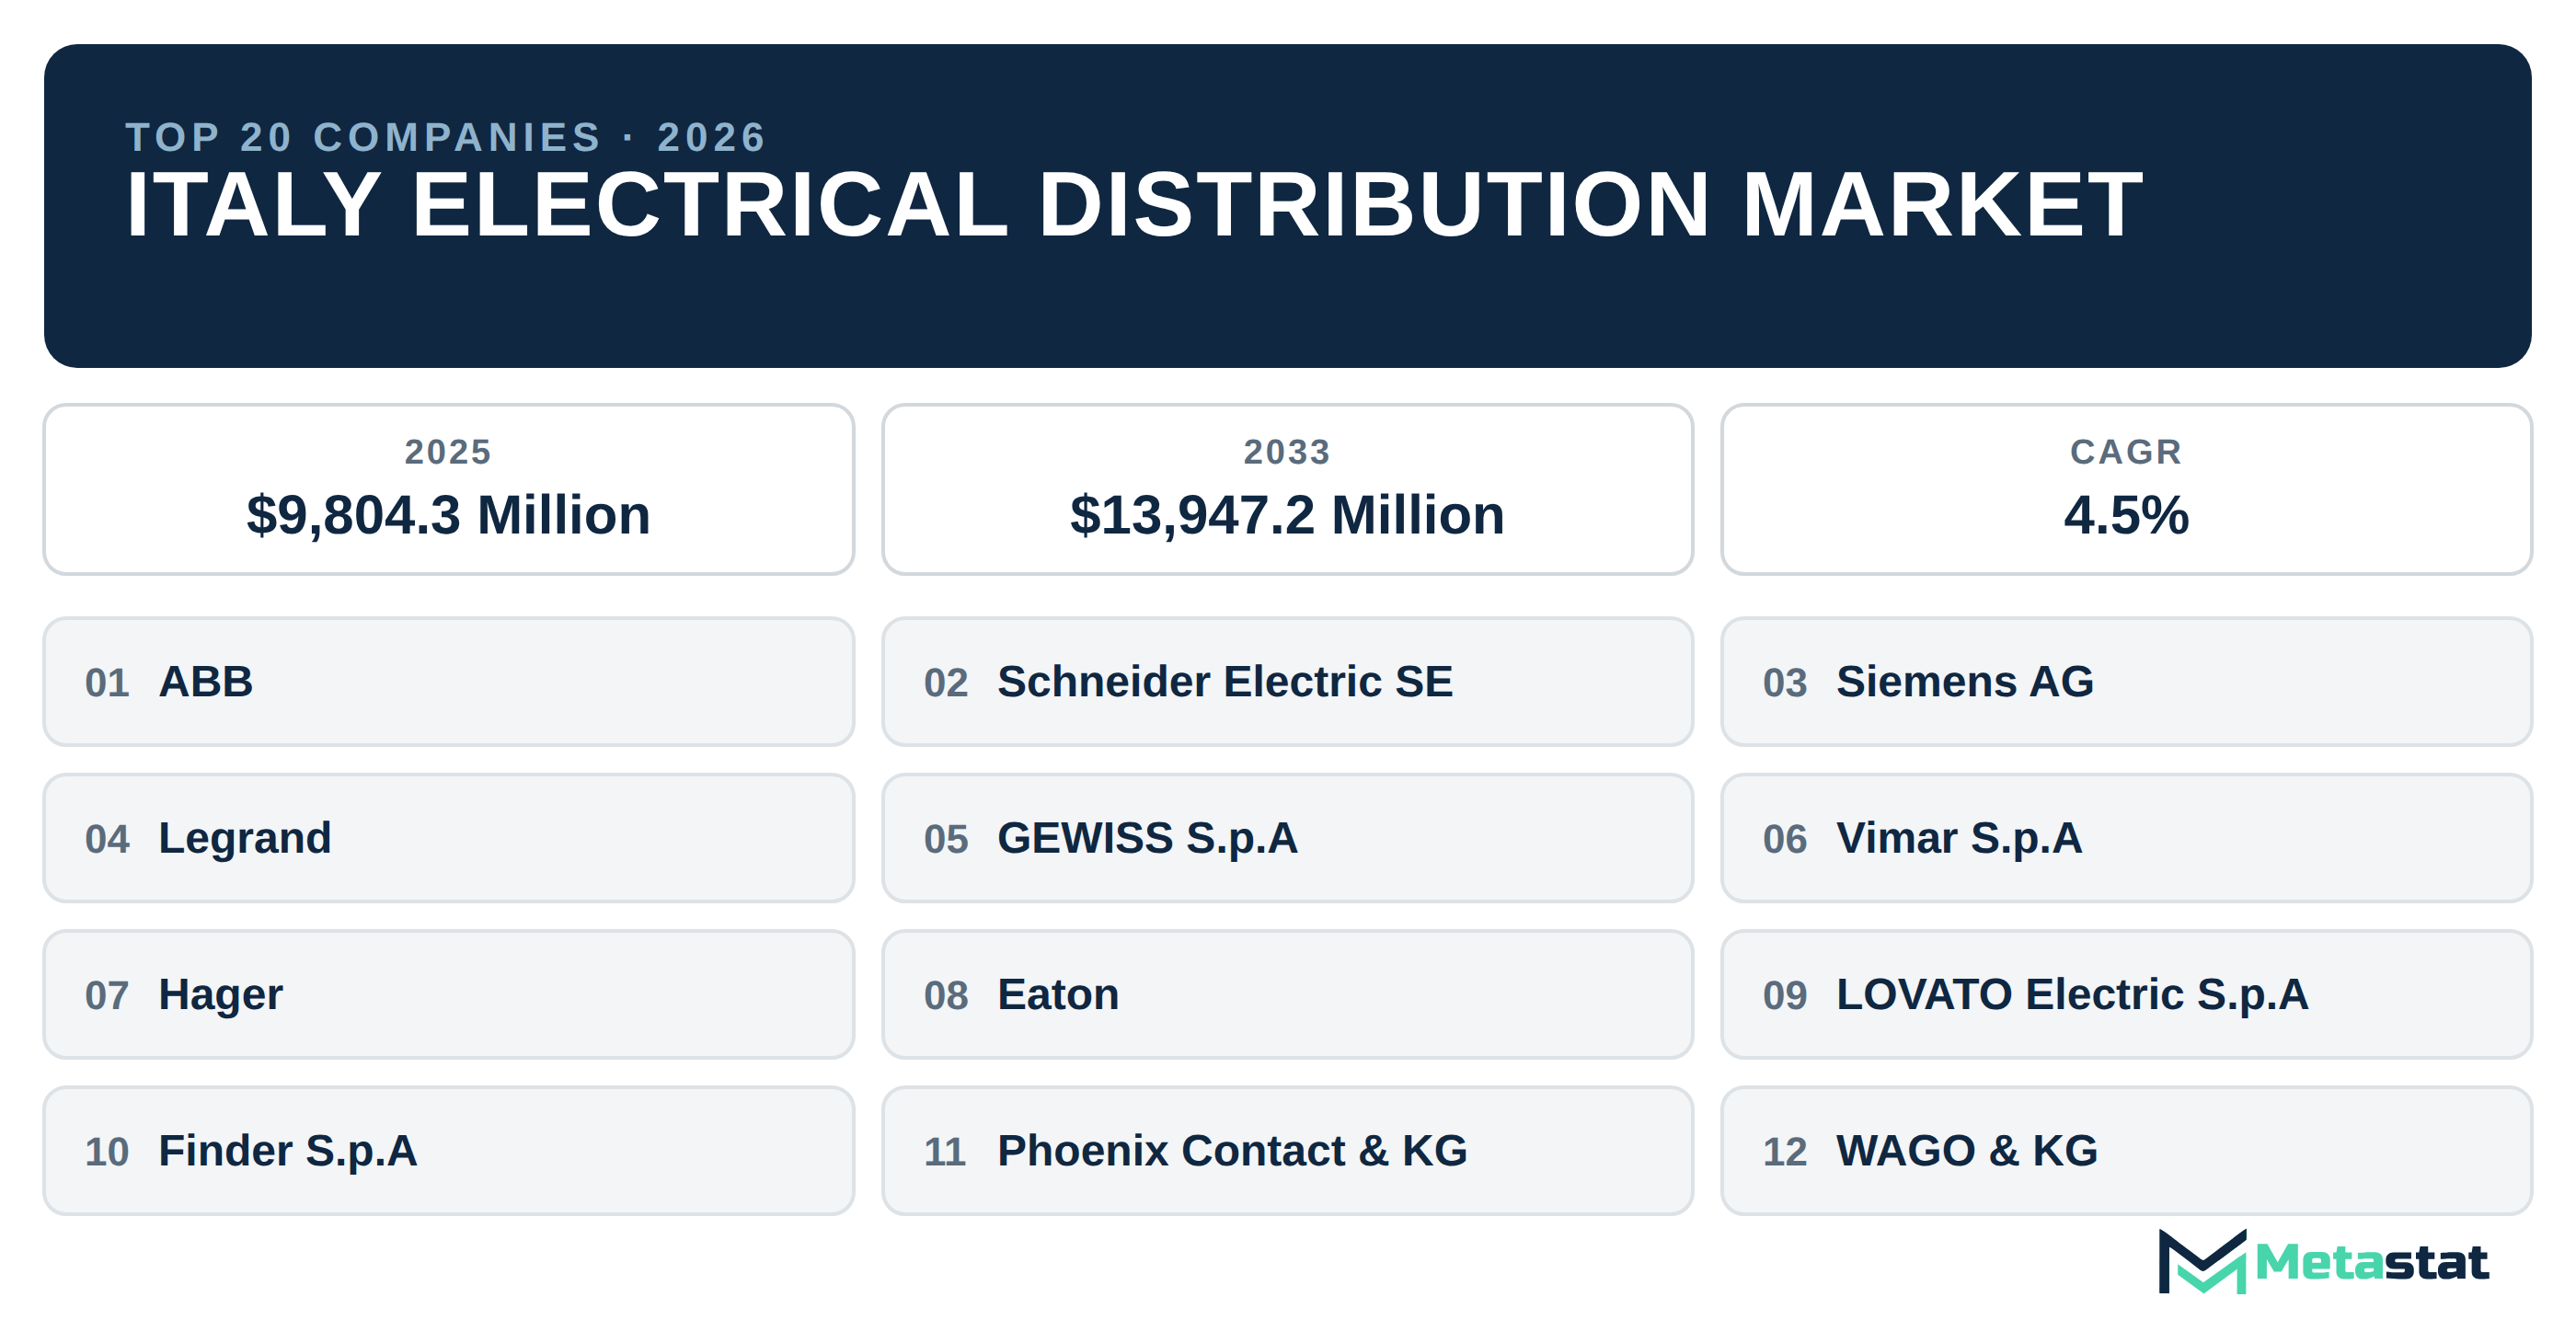
Task: Click the 2025 value $9,804.3 Million
Action: pos(449,515)
